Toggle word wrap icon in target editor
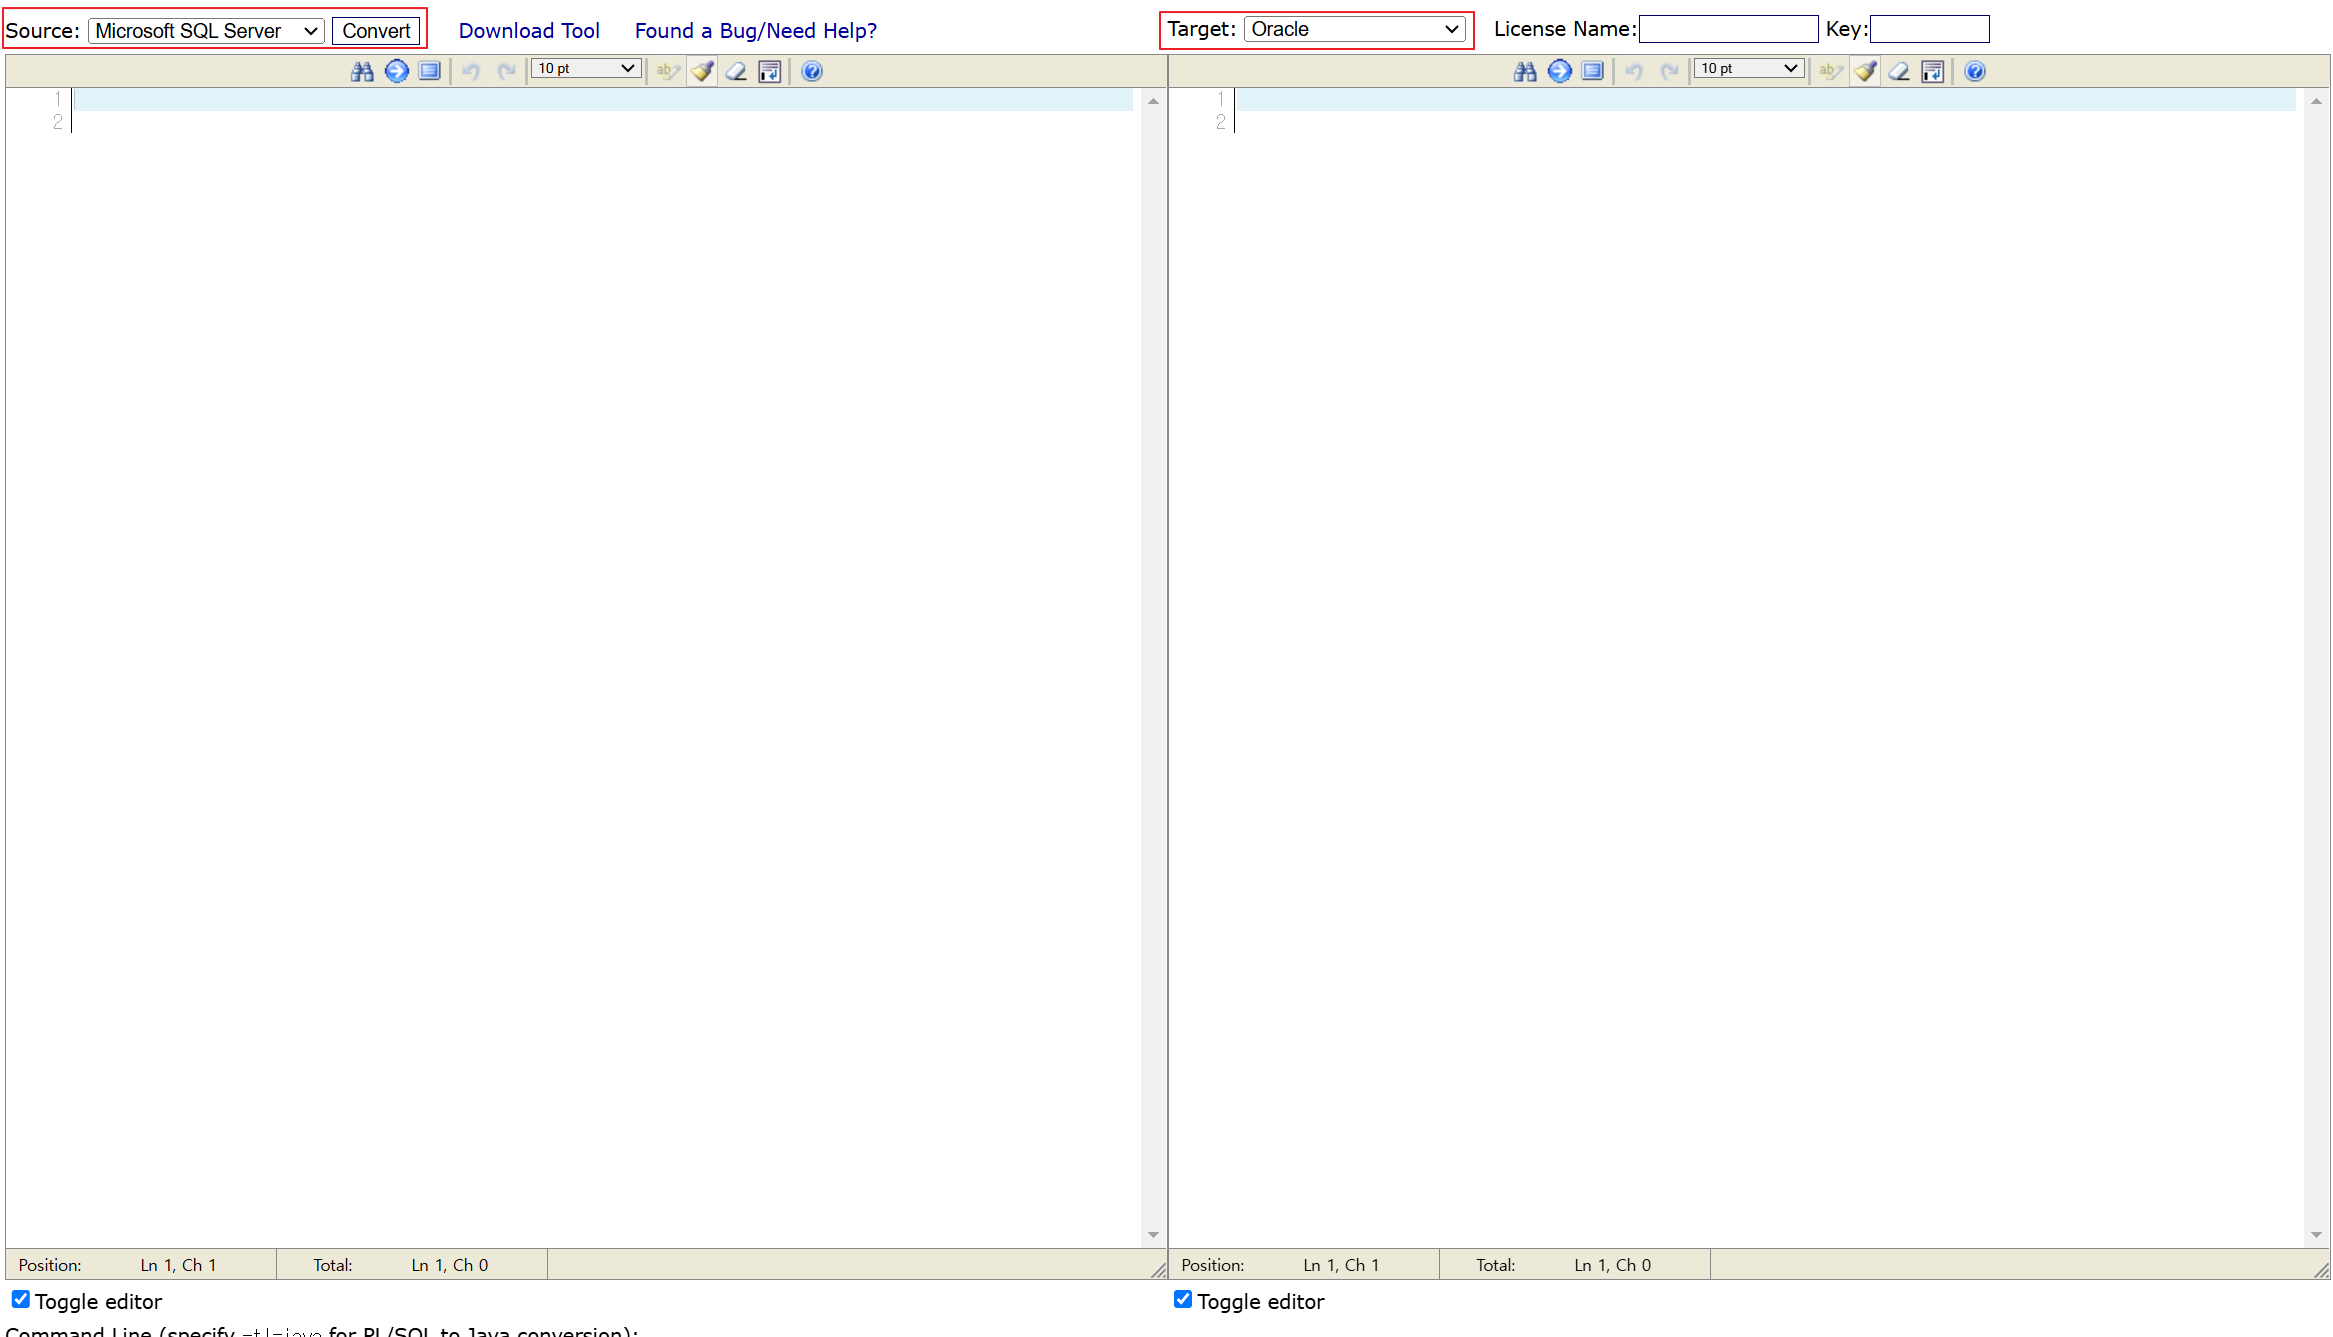2333x1337 pixels. [x=1933, y=71]
